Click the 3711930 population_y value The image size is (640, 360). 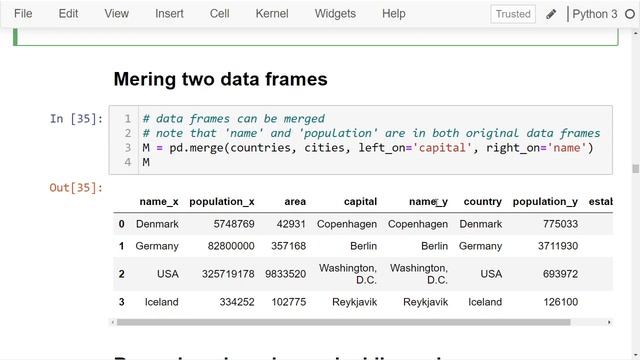[558, 246]
